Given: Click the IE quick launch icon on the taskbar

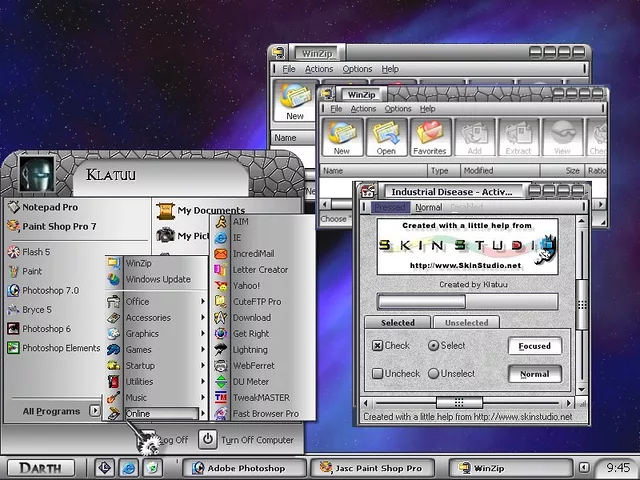Looking at the screenshot, I should pos(128,467).
